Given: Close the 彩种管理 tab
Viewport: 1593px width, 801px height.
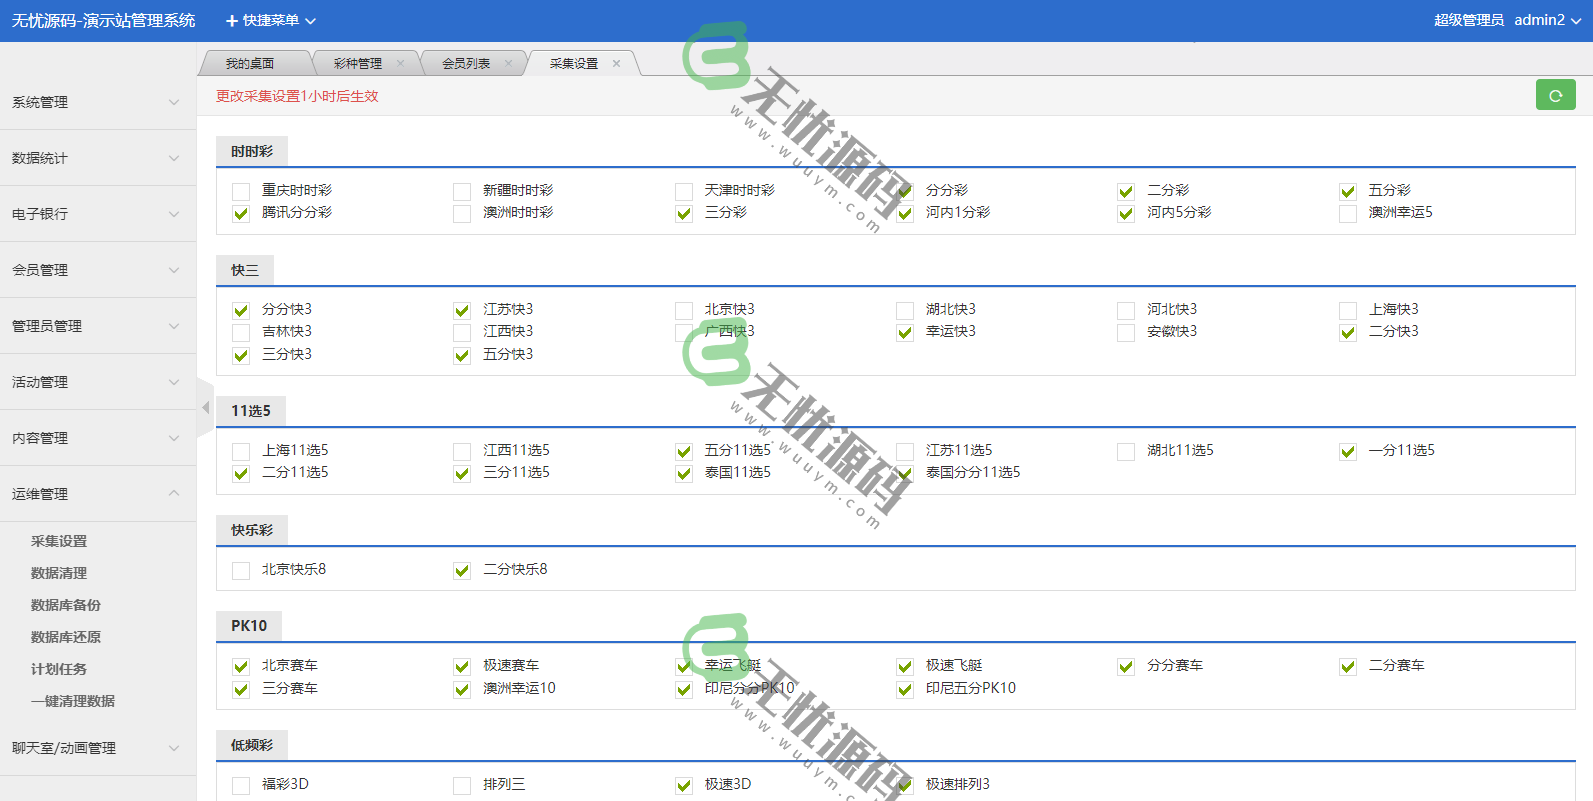Looking at the screenshot, I should tap(401, 63).
